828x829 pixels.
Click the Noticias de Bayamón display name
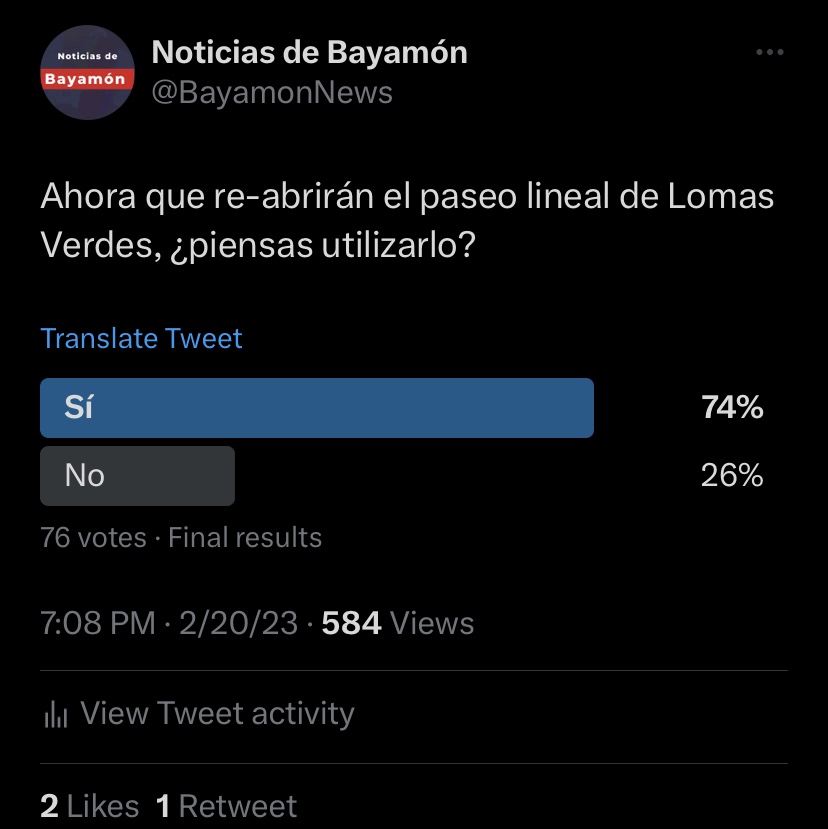pyautogui.click(x=309, y=53)
